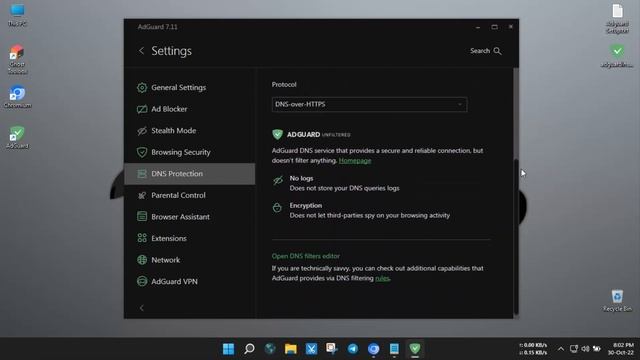Open Telegram from the taskbar

point(353,349)
